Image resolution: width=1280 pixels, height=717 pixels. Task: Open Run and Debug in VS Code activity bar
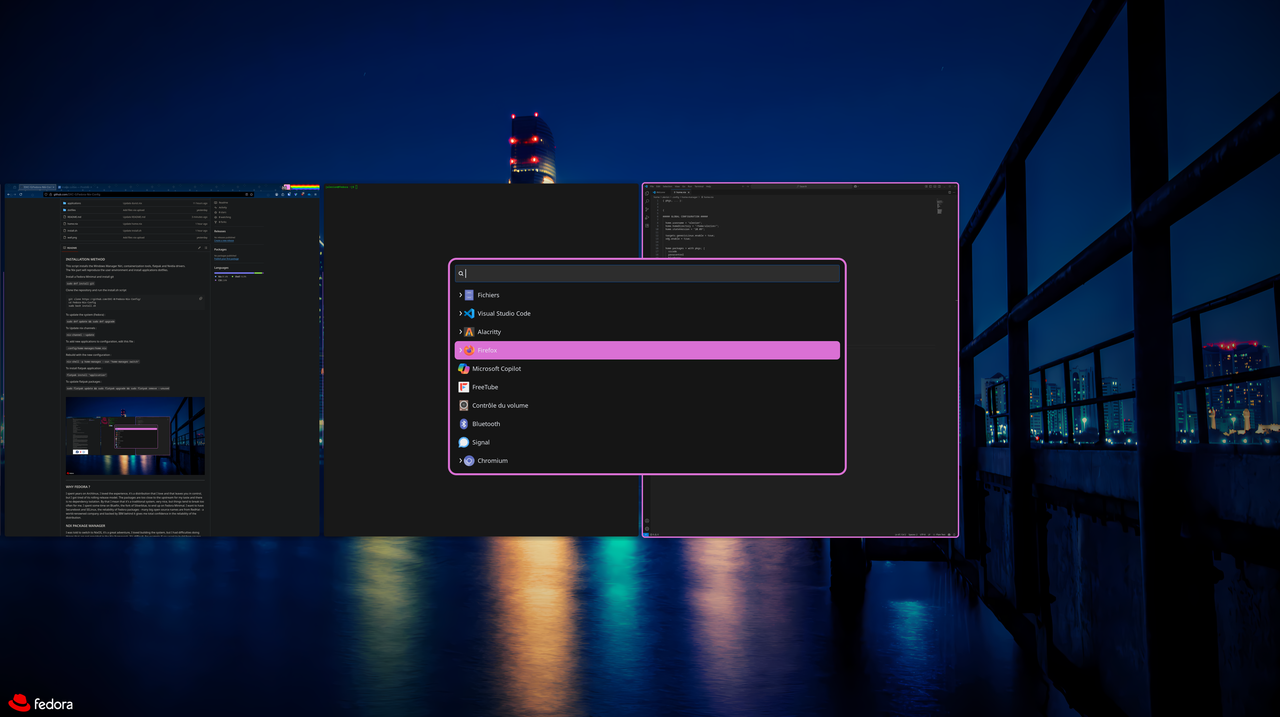[x=647, y=217]
